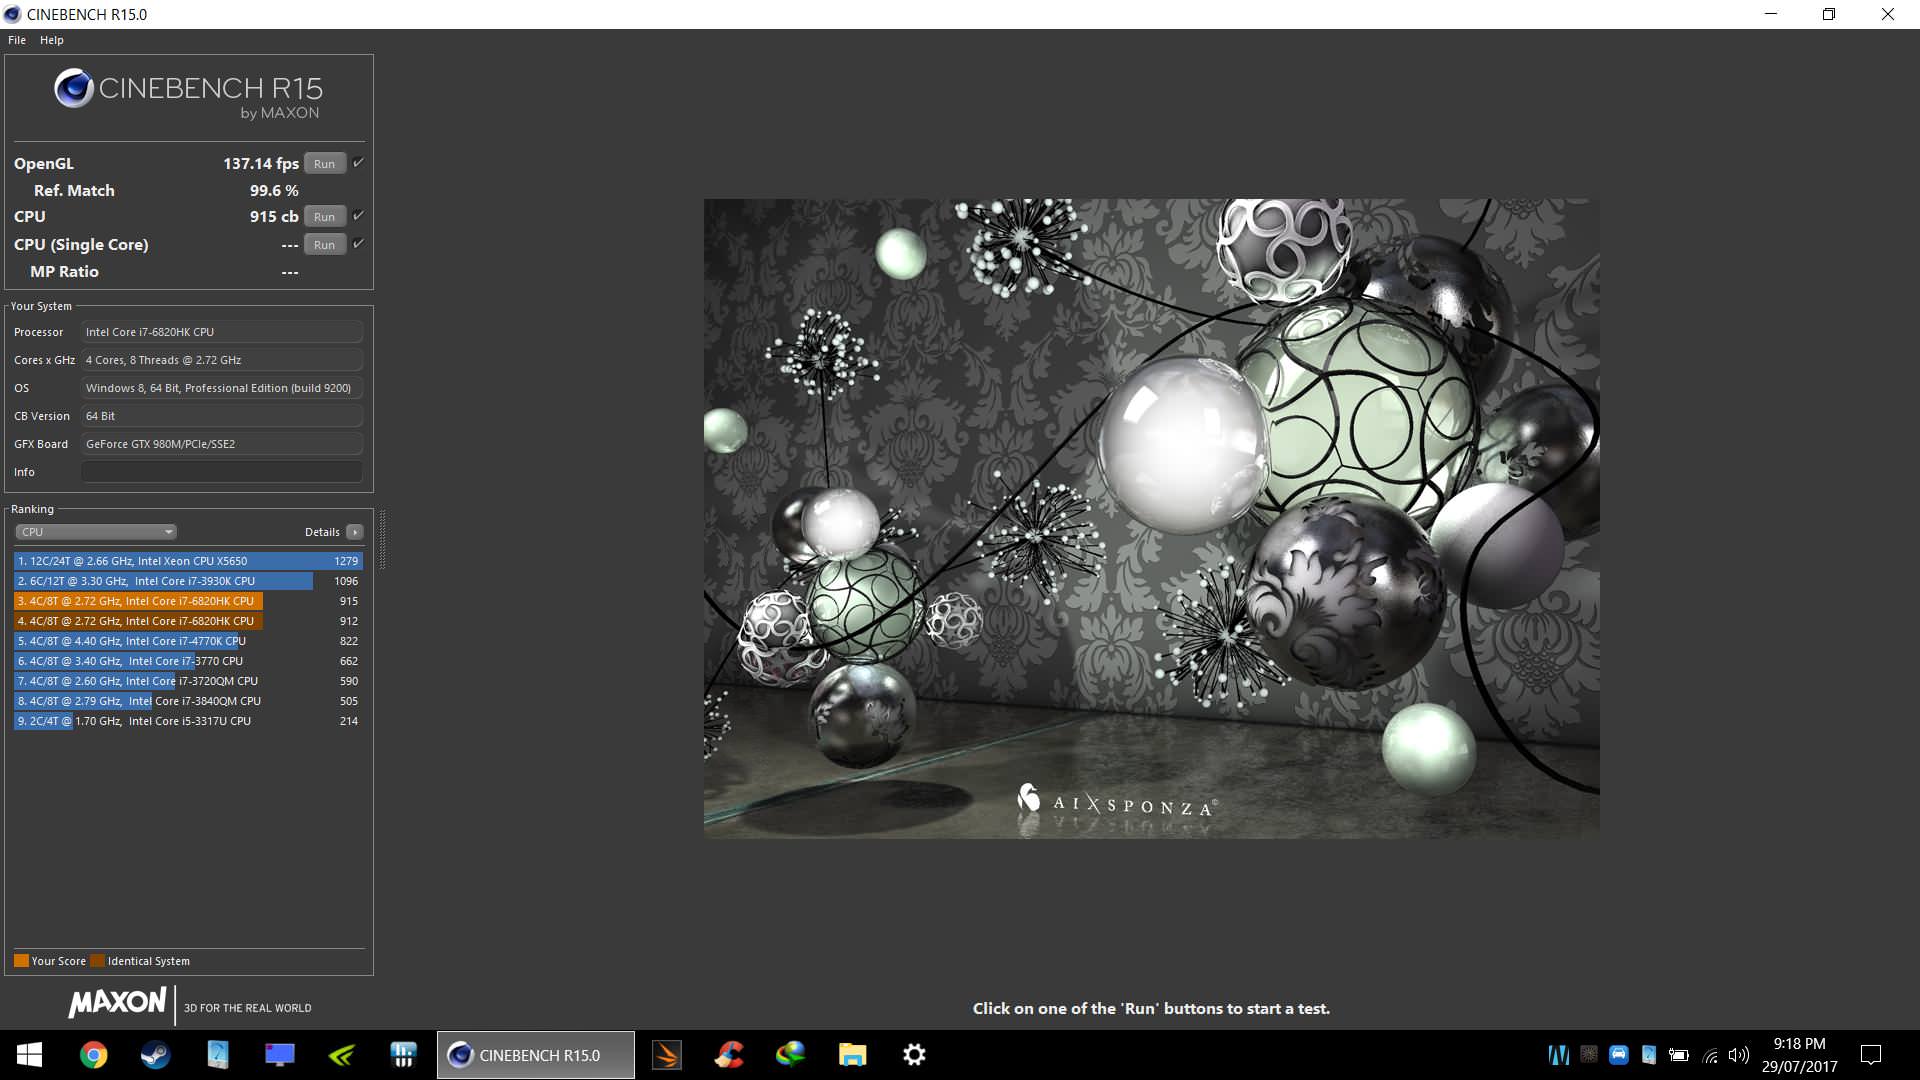Click the panel splitter handle beside Ranking

coord(382,540)
